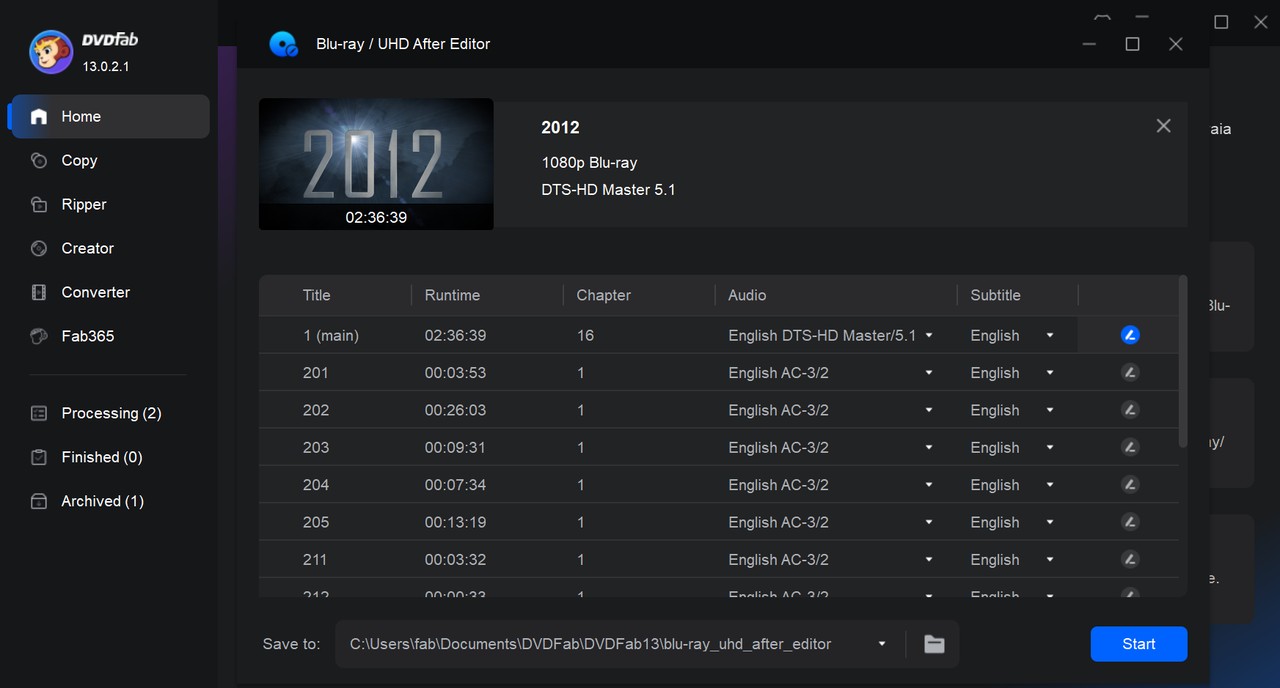Close the 2012 source info panel
This screenshot has height=688, width=1280.
point(1163,126)
